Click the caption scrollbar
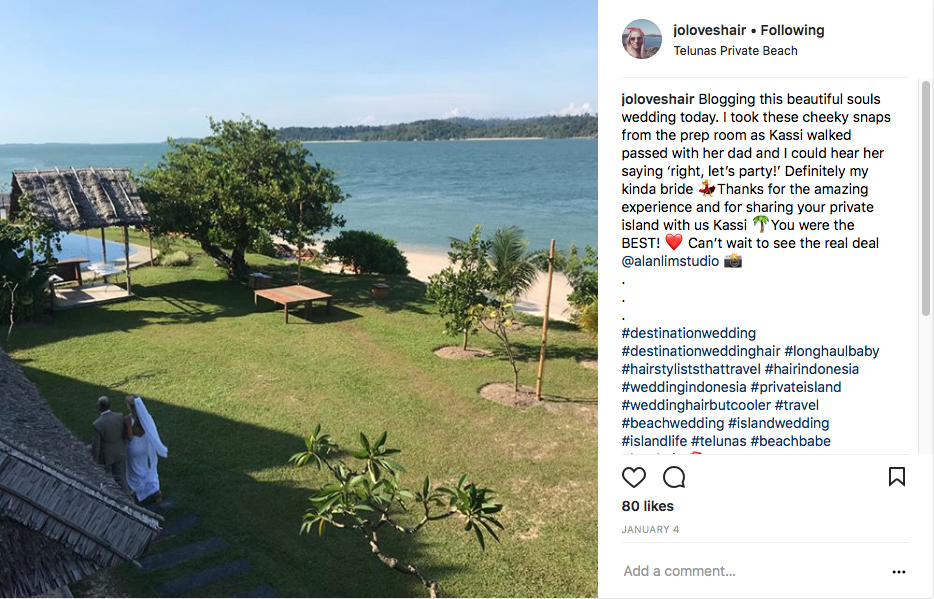Image resolution: width=934 pixels, height=599 pixels. click(926, 198)
